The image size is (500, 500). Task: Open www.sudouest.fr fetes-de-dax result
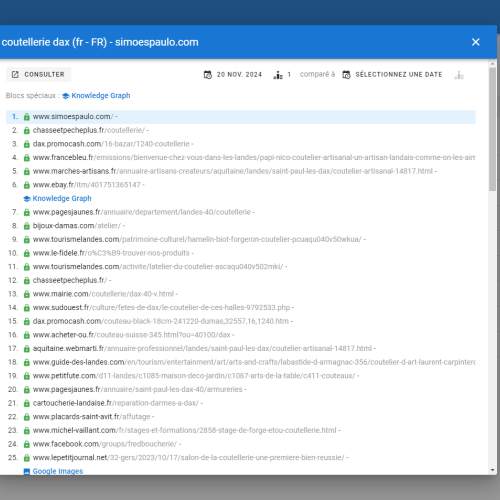tap(161, 307)
